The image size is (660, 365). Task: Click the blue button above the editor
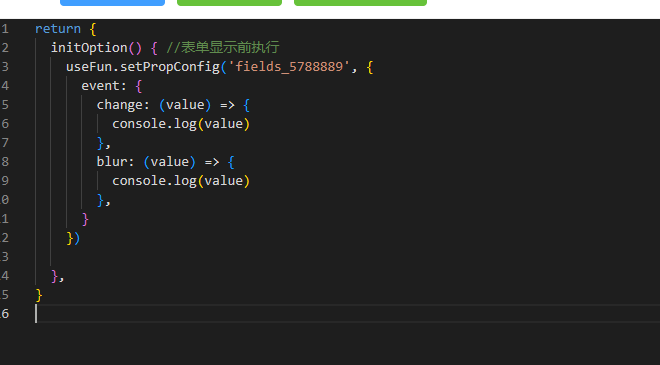click(x=112, y=3)
